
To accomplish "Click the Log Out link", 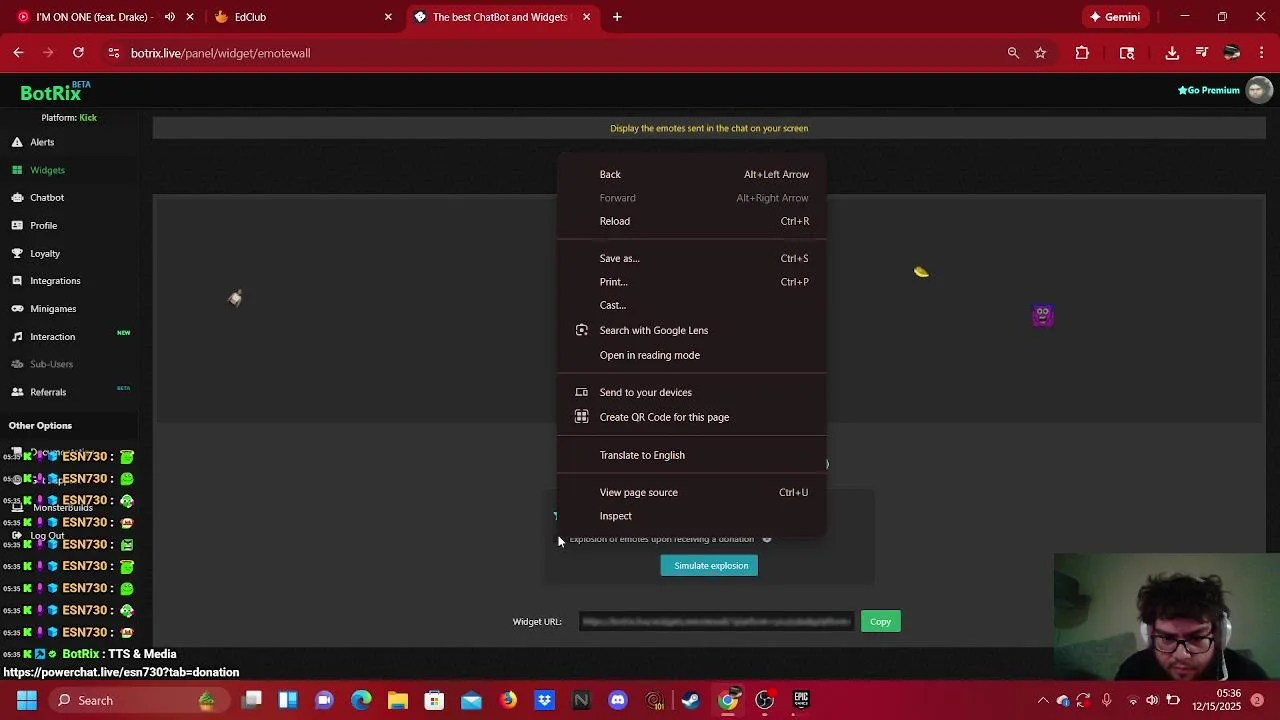I will click(47, 536).
